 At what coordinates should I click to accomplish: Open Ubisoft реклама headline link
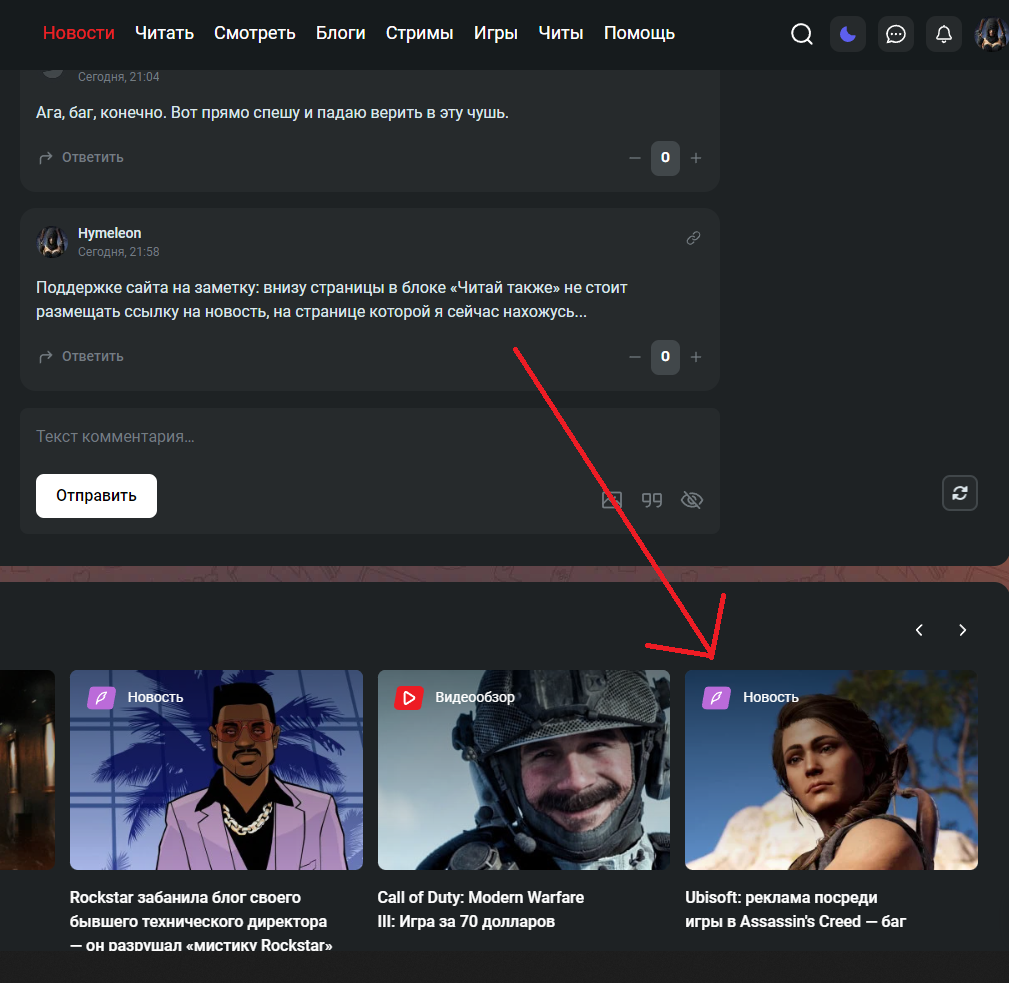coord(795,909)
